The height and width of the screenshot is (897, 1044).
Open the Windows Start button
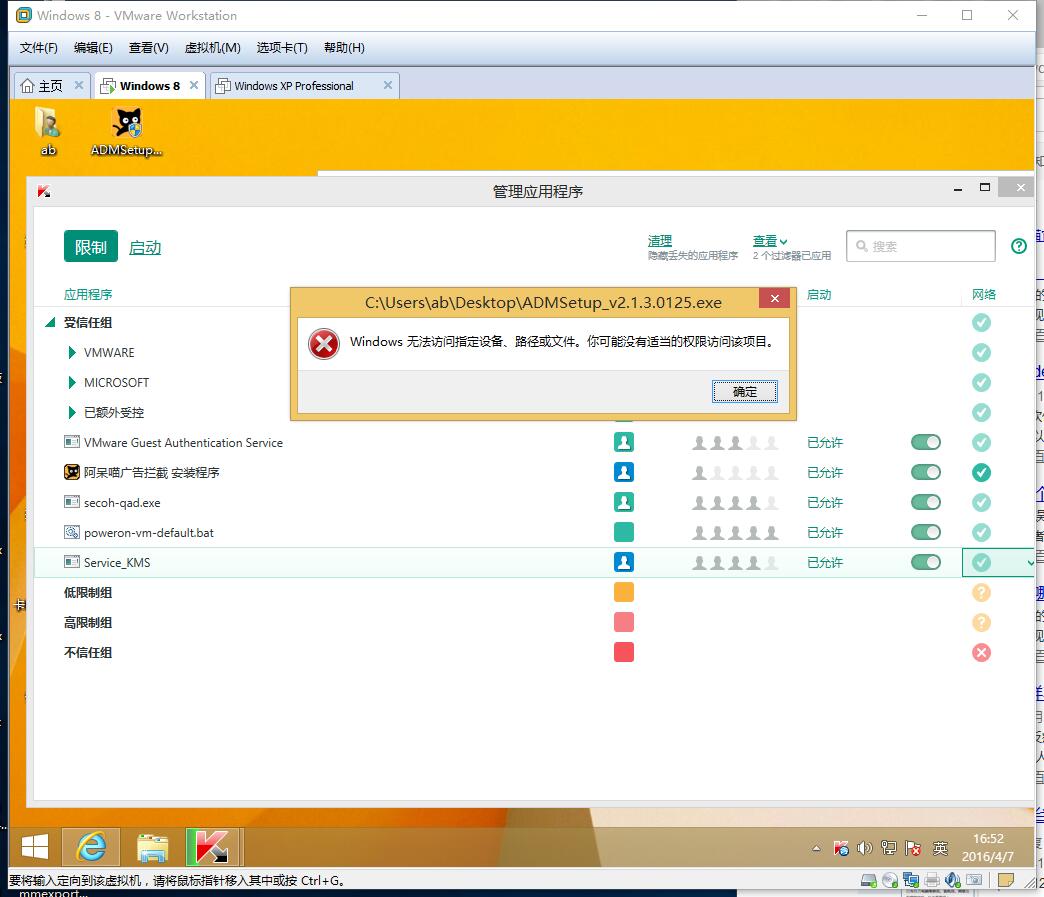tap(35, 847)
